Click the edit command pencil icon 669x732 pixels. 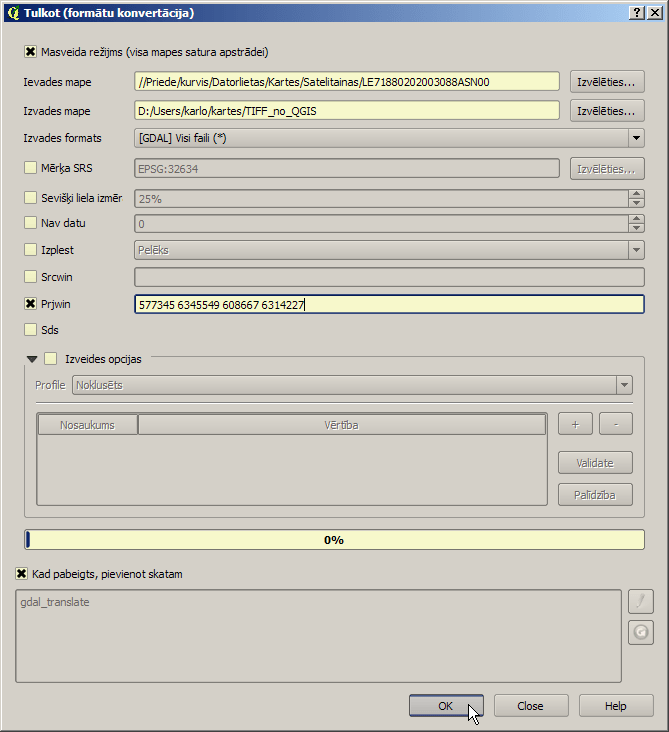click(x=641, y=601)
